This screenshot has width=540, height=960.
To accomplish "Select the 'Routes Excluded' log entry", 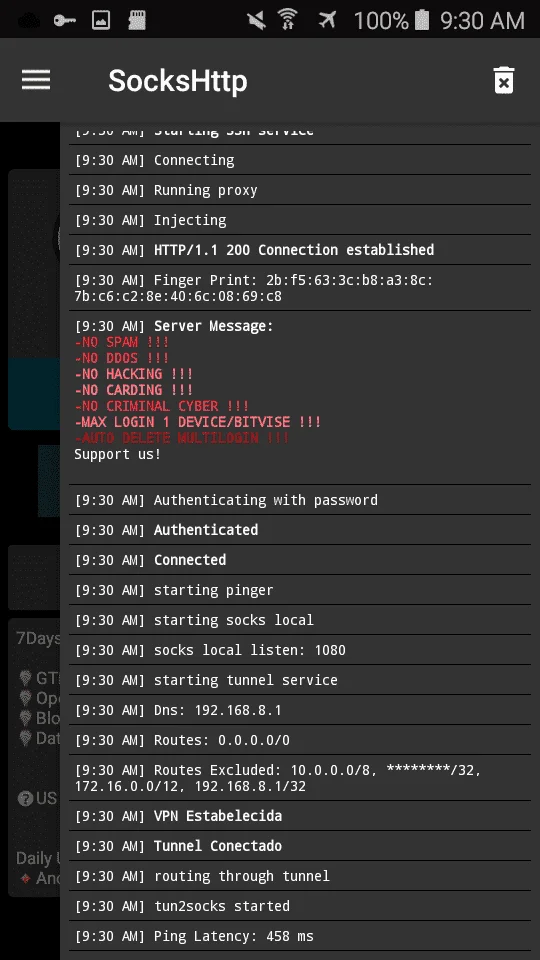I will coord(299,778).
